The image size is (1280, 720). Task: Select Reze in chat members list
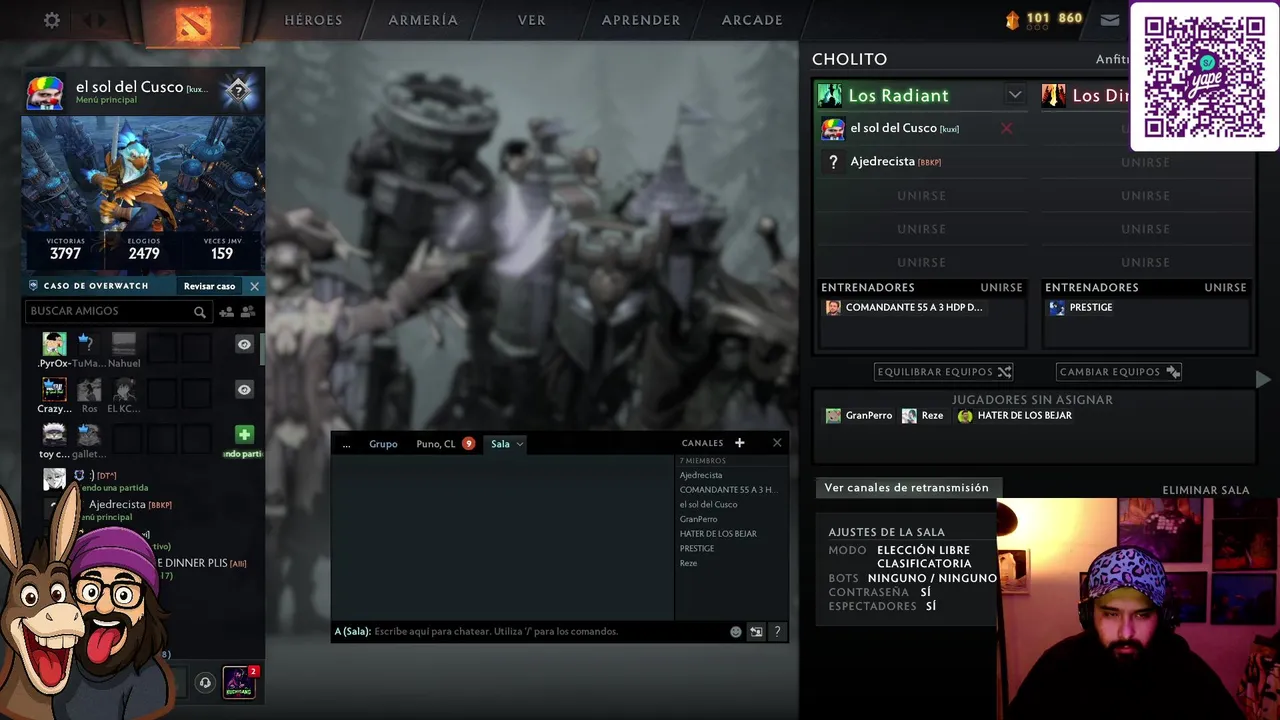[688, 563]
